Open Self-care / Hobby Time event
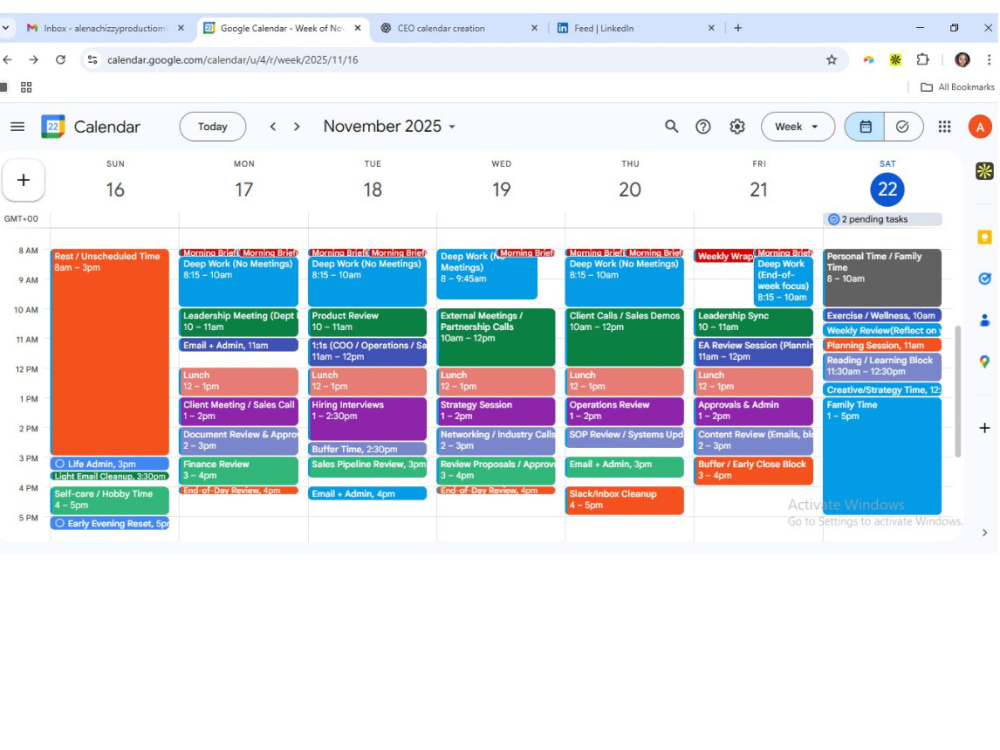Viewport: 1000px width, 750px height. [110, 501]
